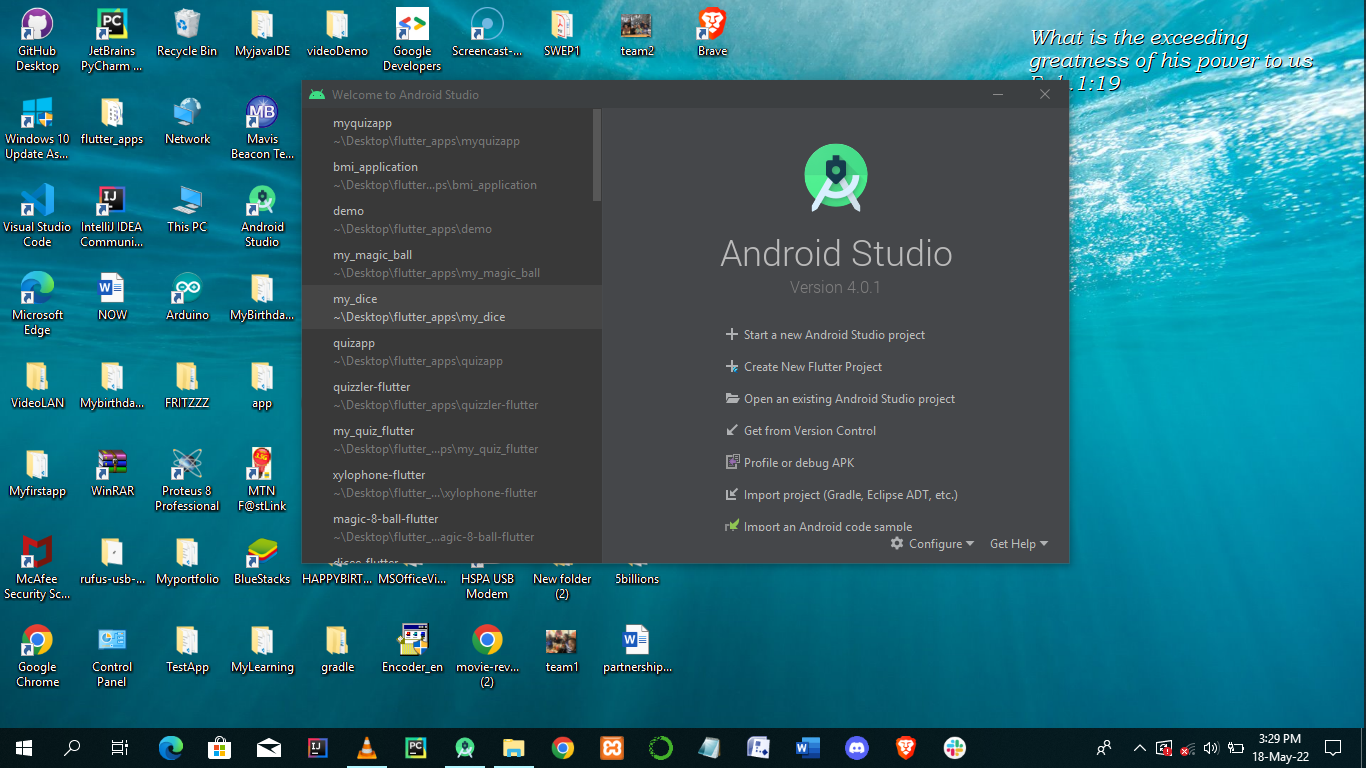Screen dimensions: 1366x768
Task: Open the partnership Word document on desktop
Action: [637, 650]
